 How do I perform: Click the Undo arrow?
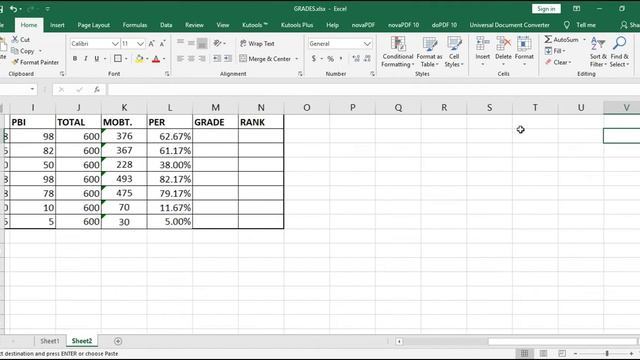point(13,9)
